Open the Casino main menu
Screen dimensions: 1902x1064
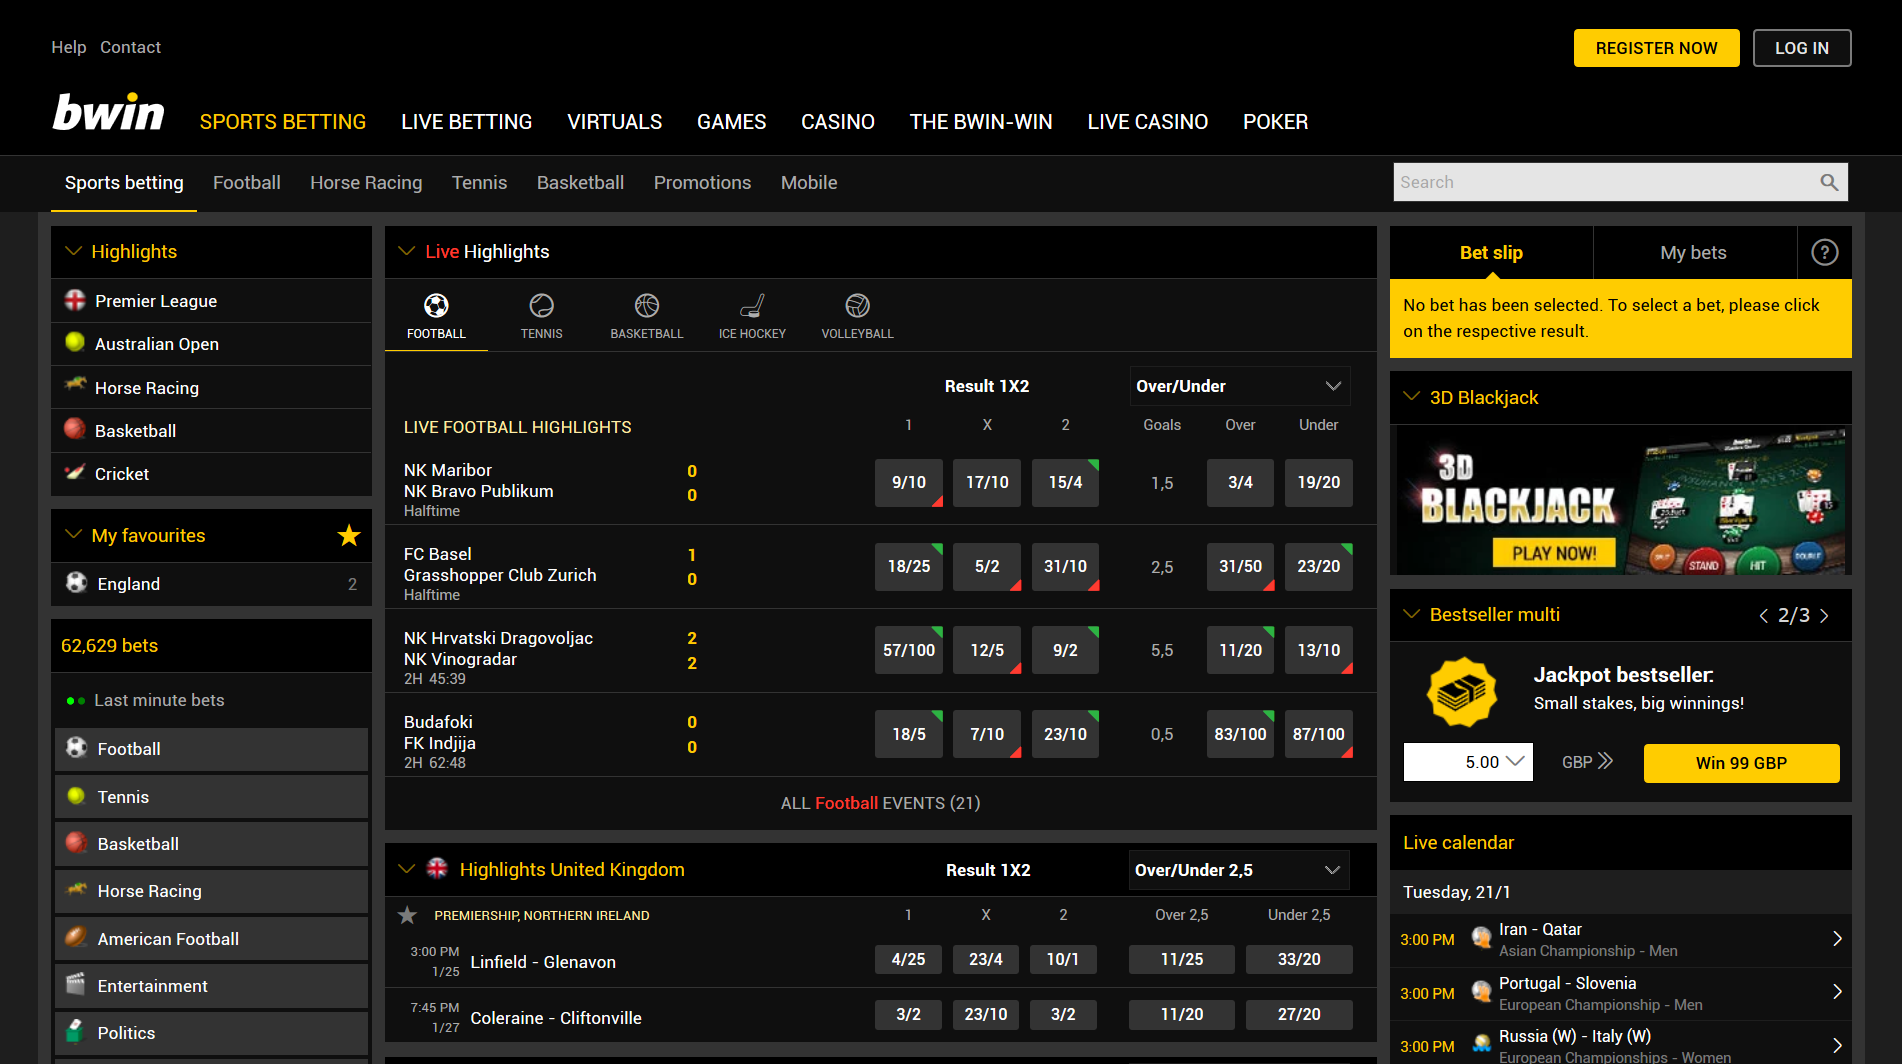point(837,122)
